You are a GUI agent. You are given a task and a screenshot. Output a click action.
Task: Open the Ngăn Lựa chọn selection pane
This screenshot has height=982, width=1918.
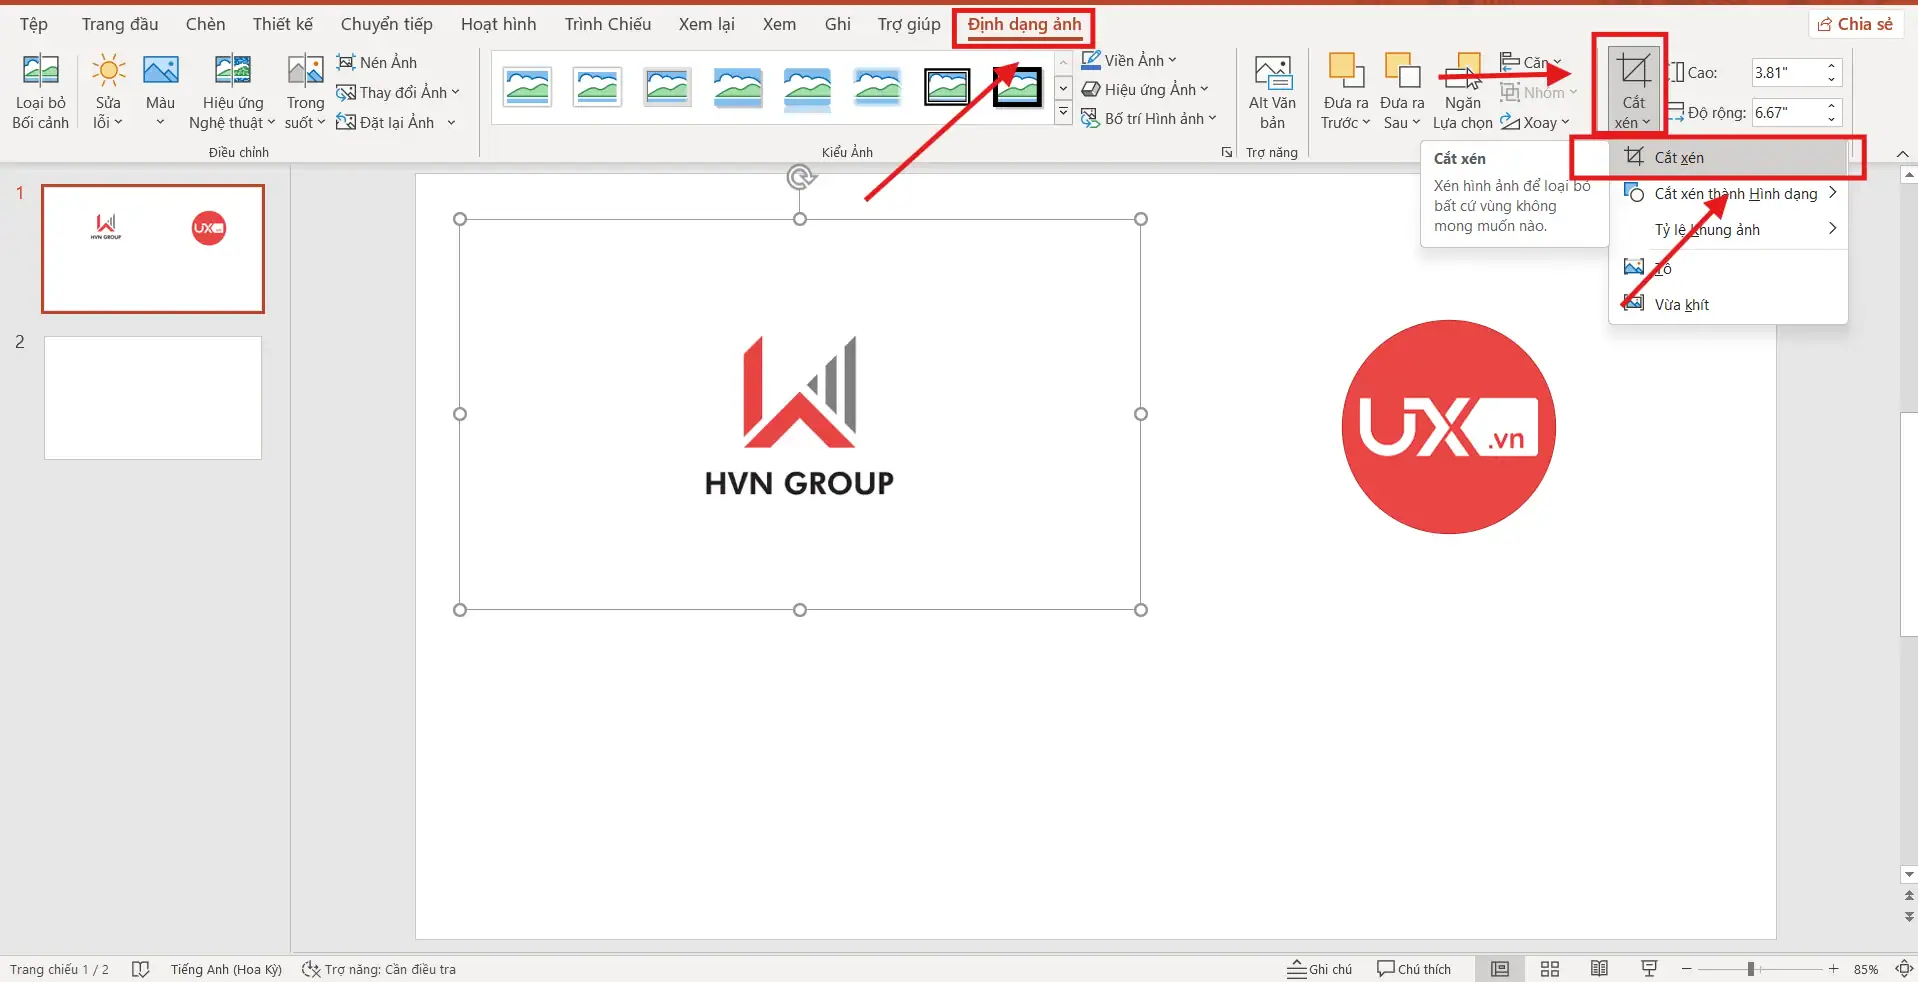point(1461,90)
